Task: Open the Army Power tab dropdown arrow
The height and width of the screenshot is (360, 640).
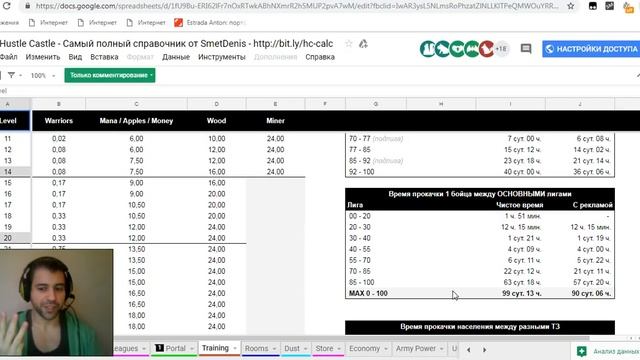Action: point(441,349)
